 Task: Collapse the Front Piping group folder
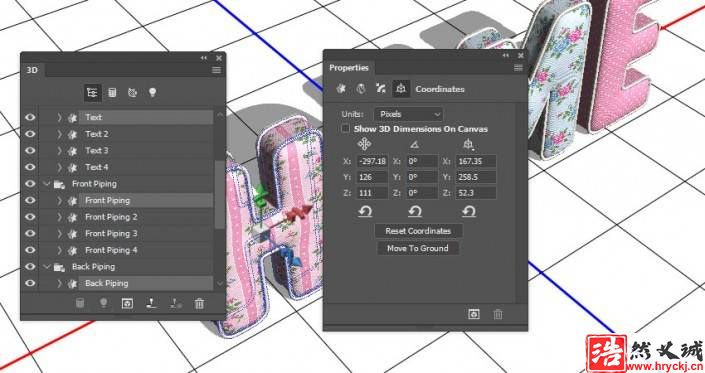46,184
